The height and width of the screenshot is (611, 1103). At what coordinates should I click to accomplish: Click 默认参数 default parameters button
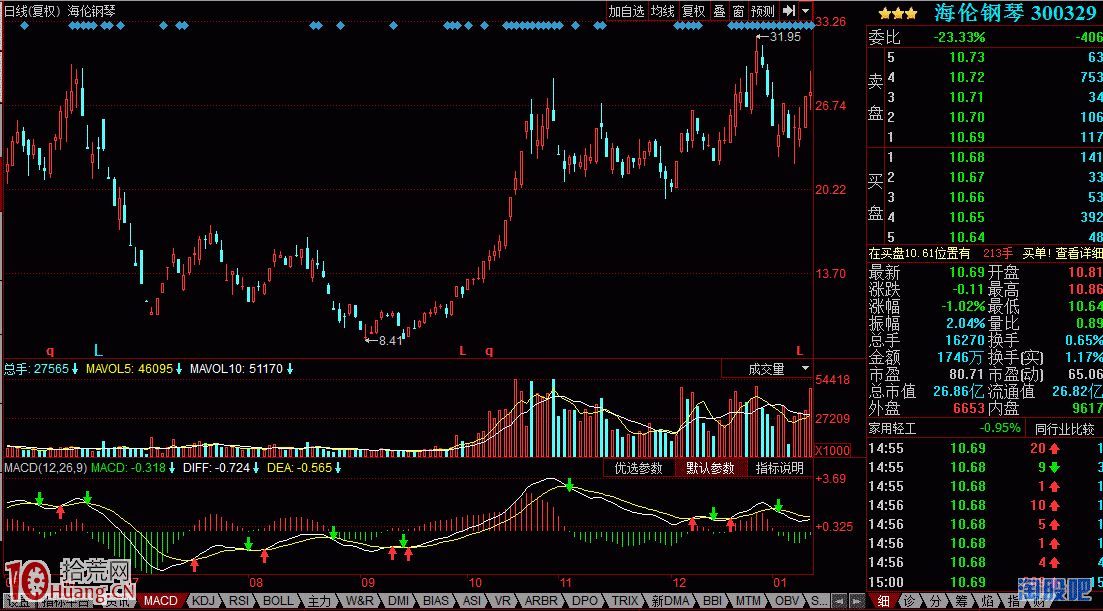710,468
